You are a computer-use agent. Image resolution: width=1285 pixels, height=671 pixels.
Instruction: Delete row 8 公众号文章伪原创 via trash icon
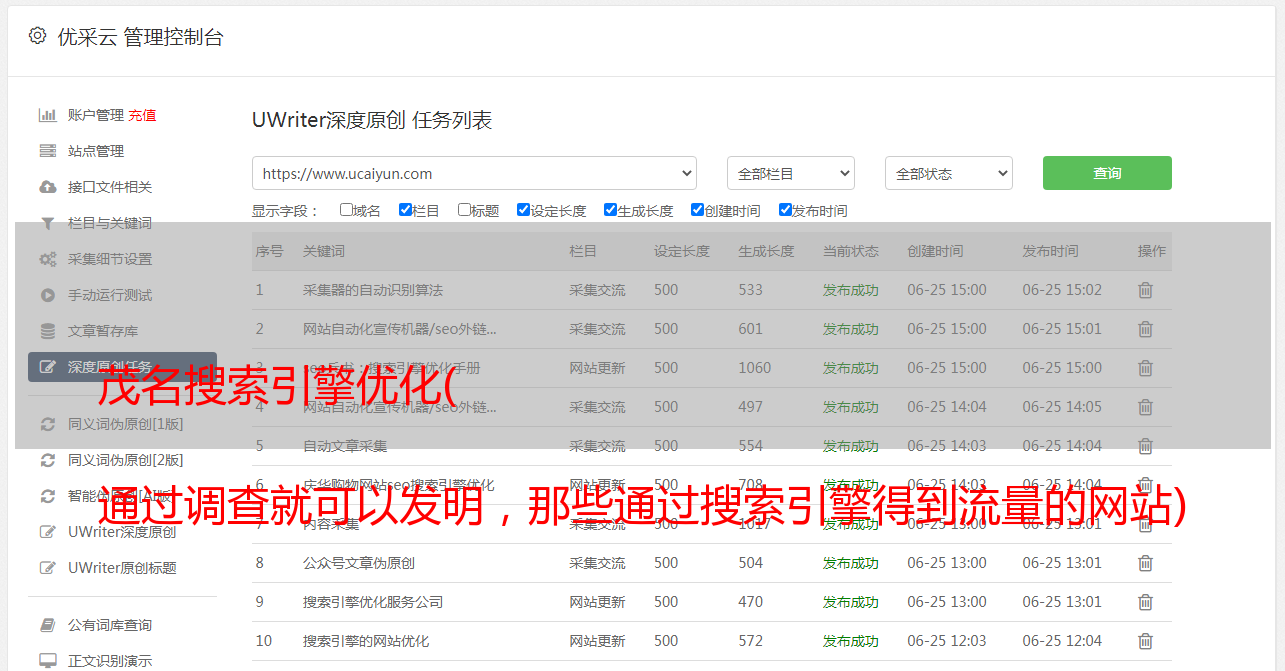[x=1145, y=563]
